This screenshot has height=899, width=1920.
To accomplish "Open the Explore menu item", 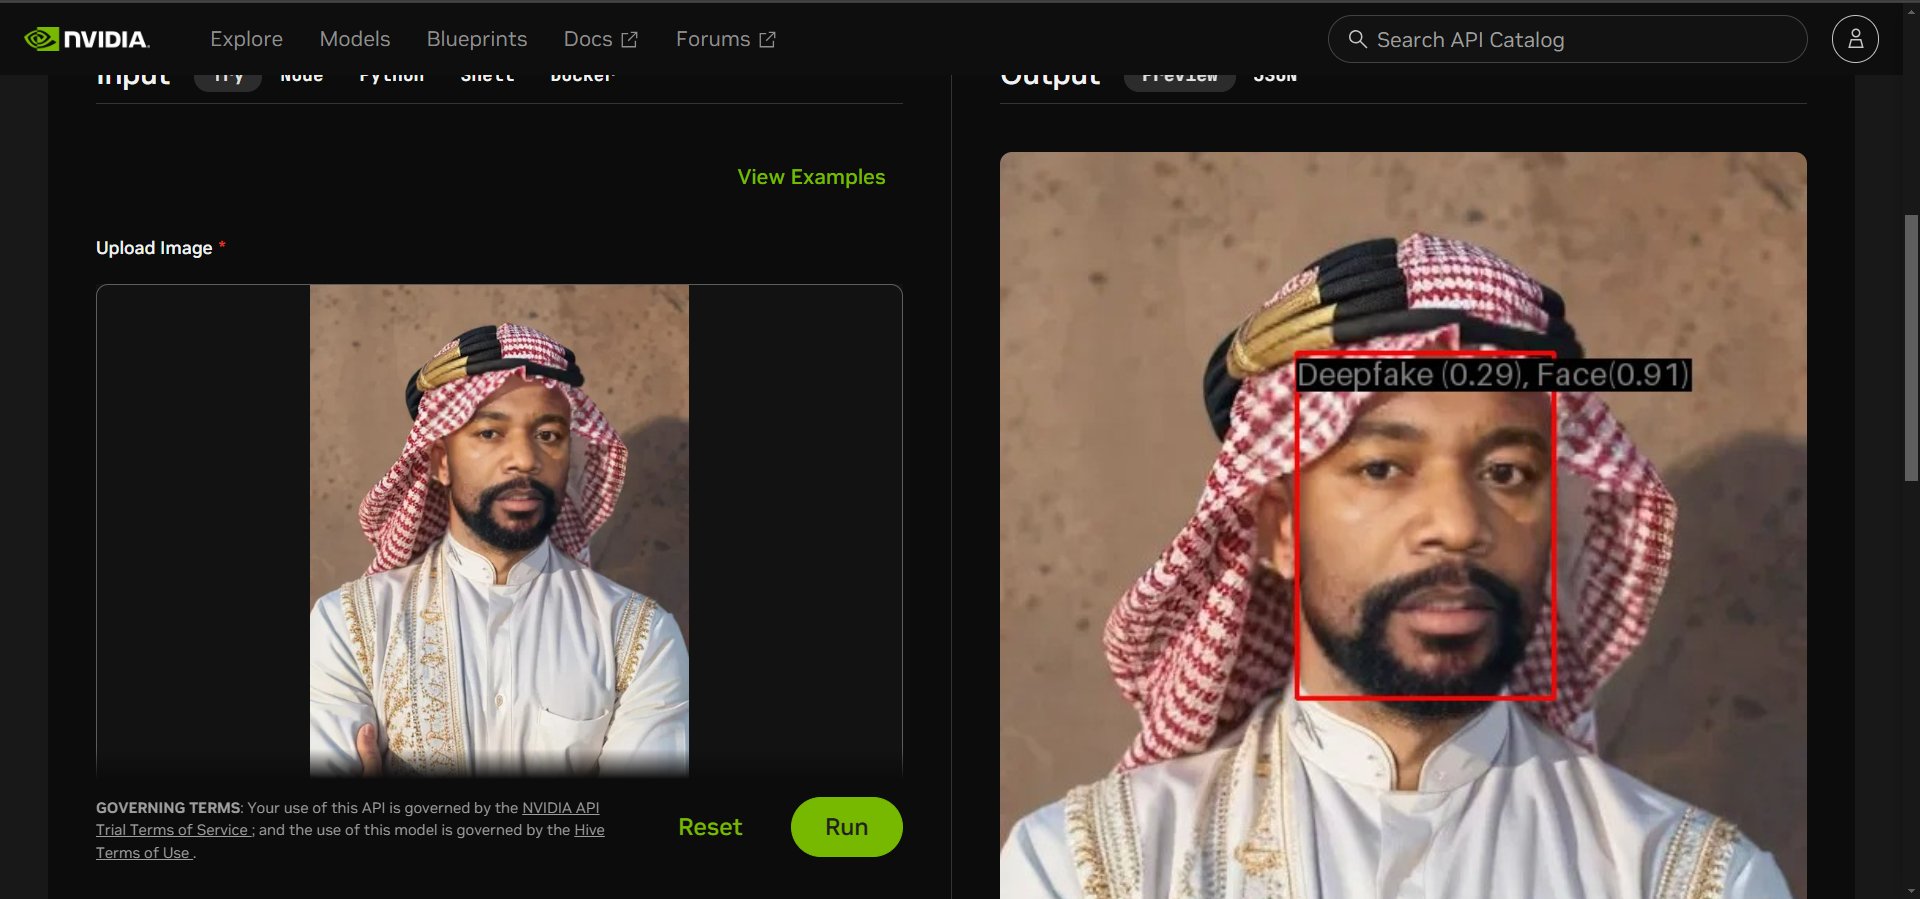I will (x=246, y=39).
